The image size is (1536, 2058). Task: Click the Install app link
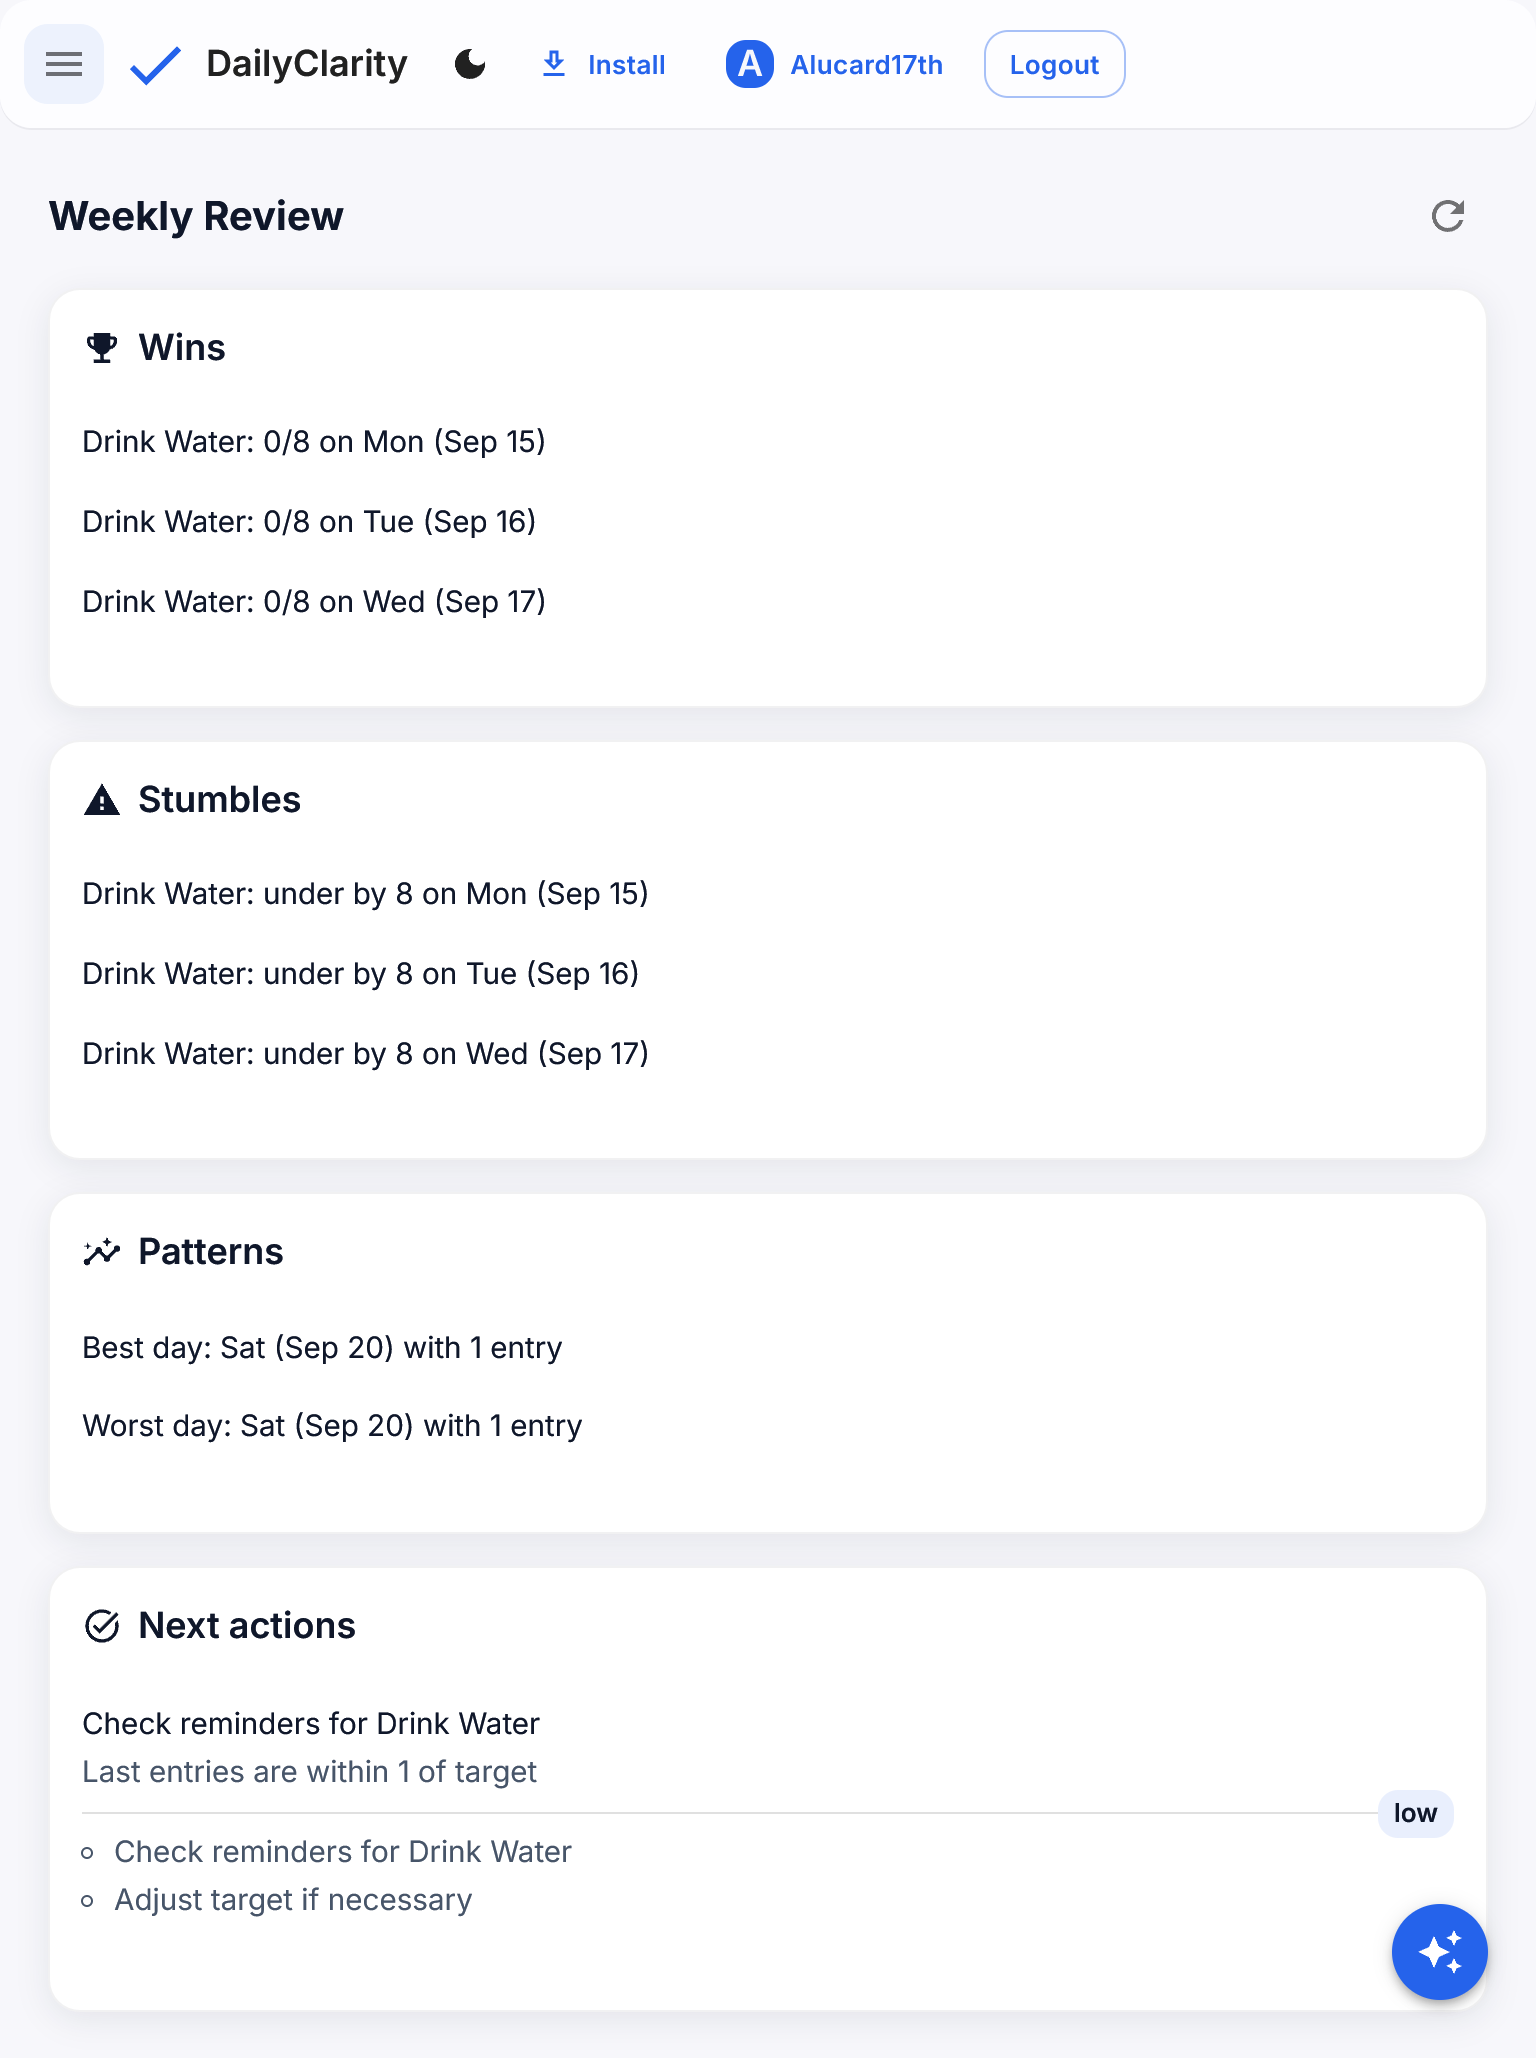(x=626, y=65)
